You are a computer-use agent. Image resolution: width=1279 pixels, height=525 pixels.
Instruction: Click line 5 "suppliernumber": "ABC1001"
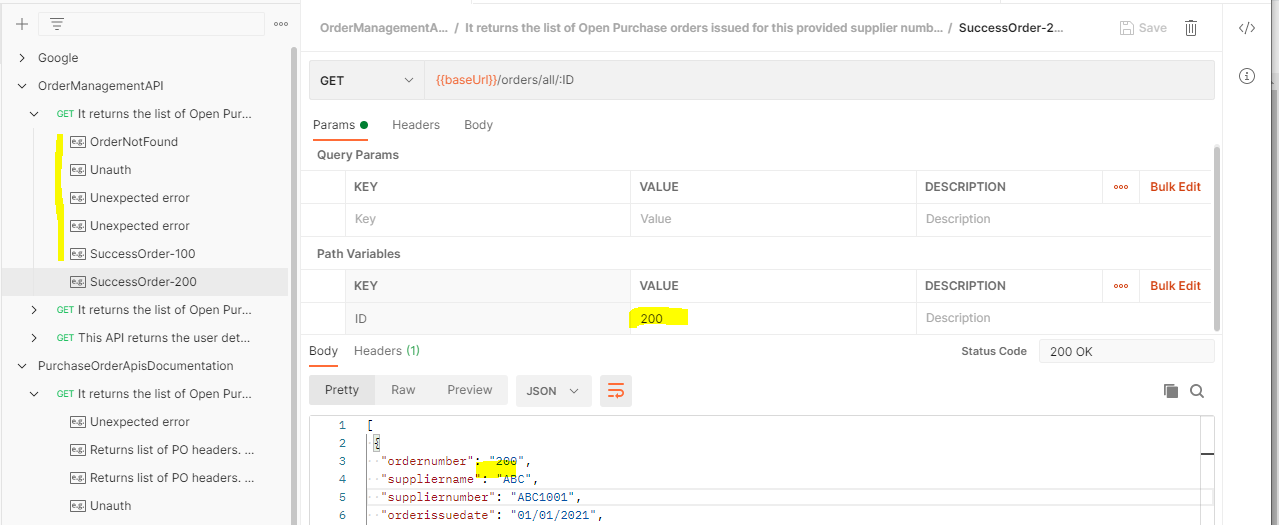click(481, 497)
